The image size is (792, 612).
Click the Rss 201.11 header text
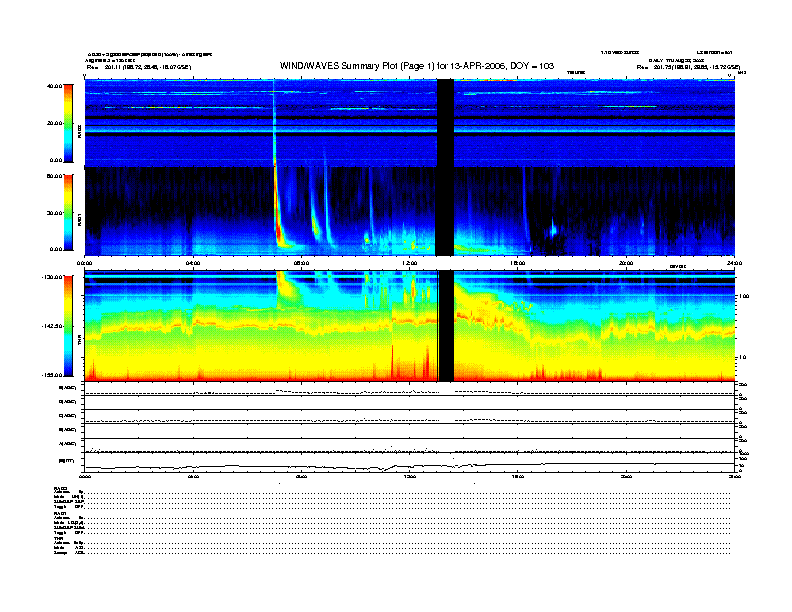139,67
